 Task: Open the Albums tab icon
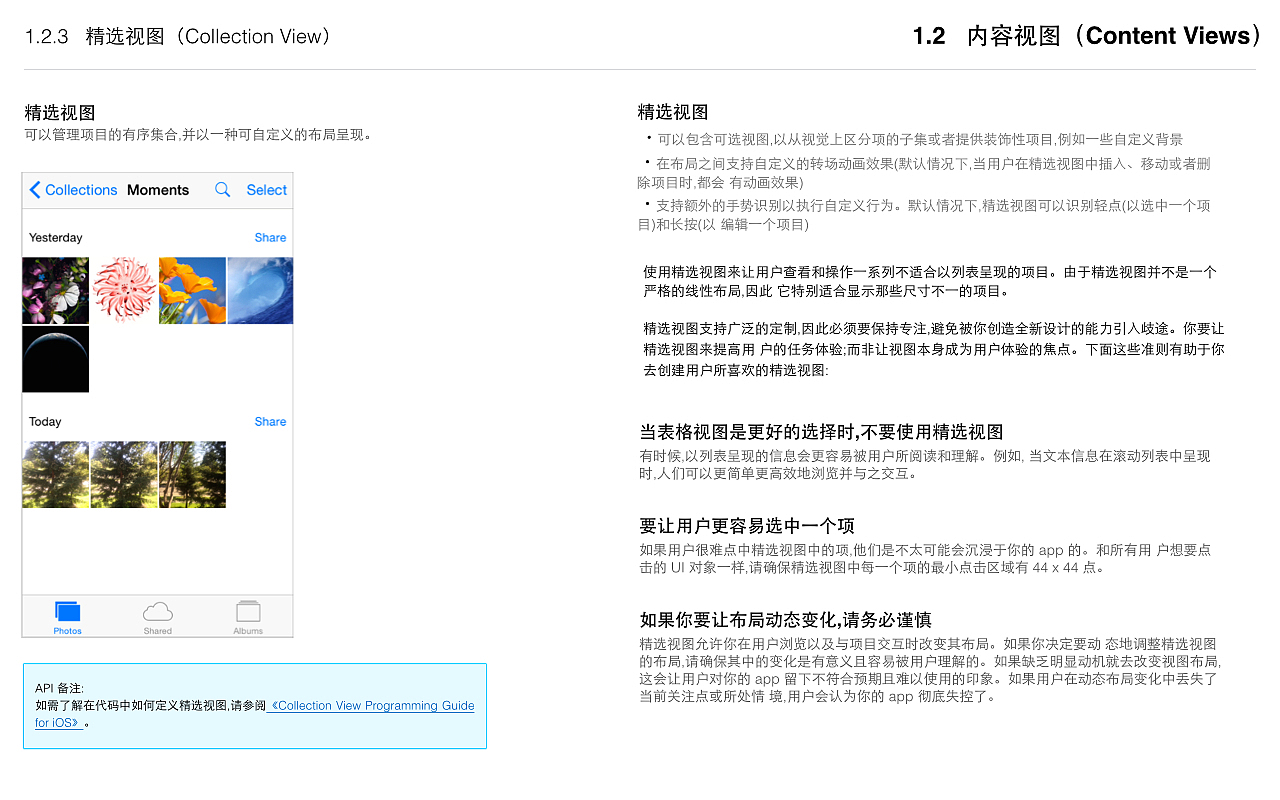(248, 612)
